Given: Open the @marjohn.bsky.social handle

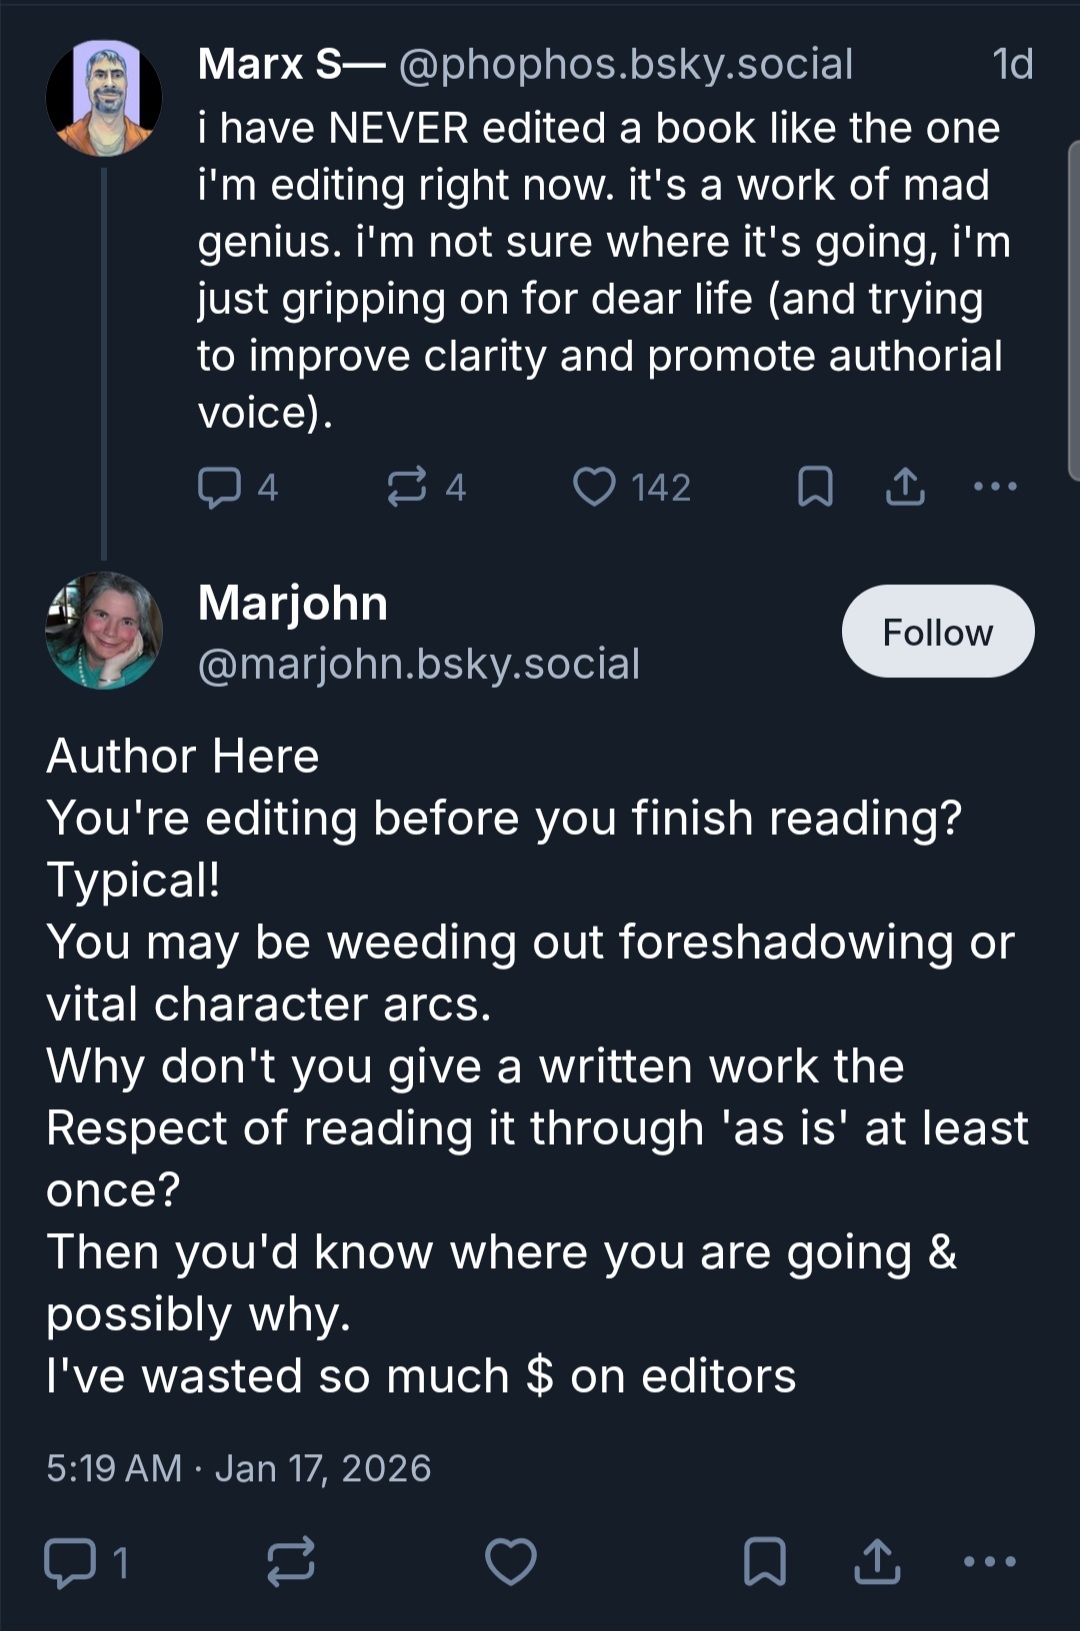Looking at the screenshot, I should (419, 664).
